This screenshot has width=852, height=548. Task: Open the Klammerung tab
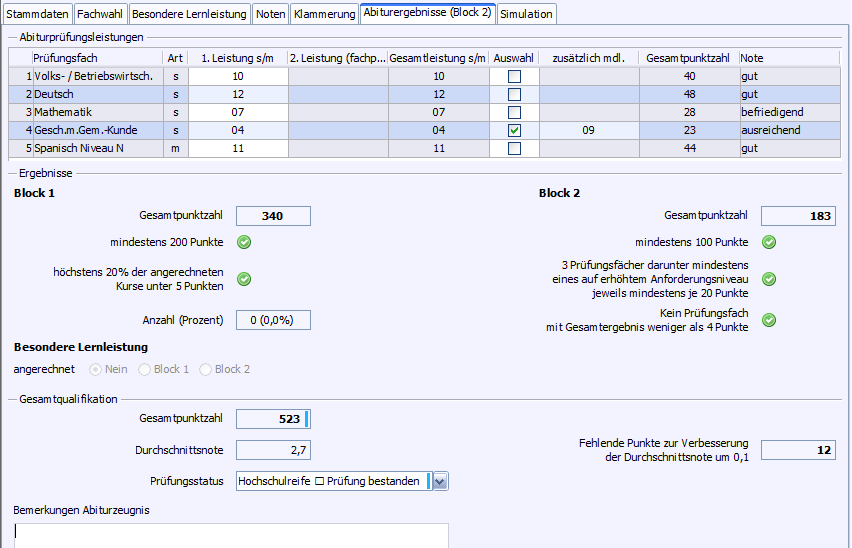[324, 14]
